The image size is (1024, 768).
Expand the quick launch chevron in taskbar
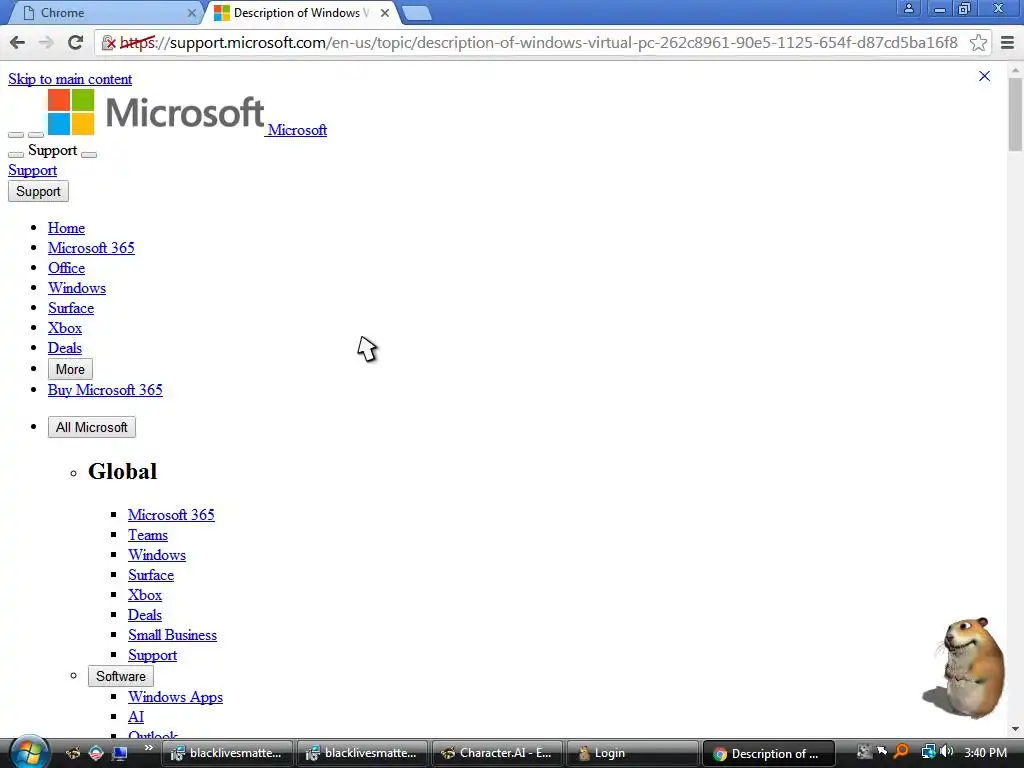coord(148,748)
